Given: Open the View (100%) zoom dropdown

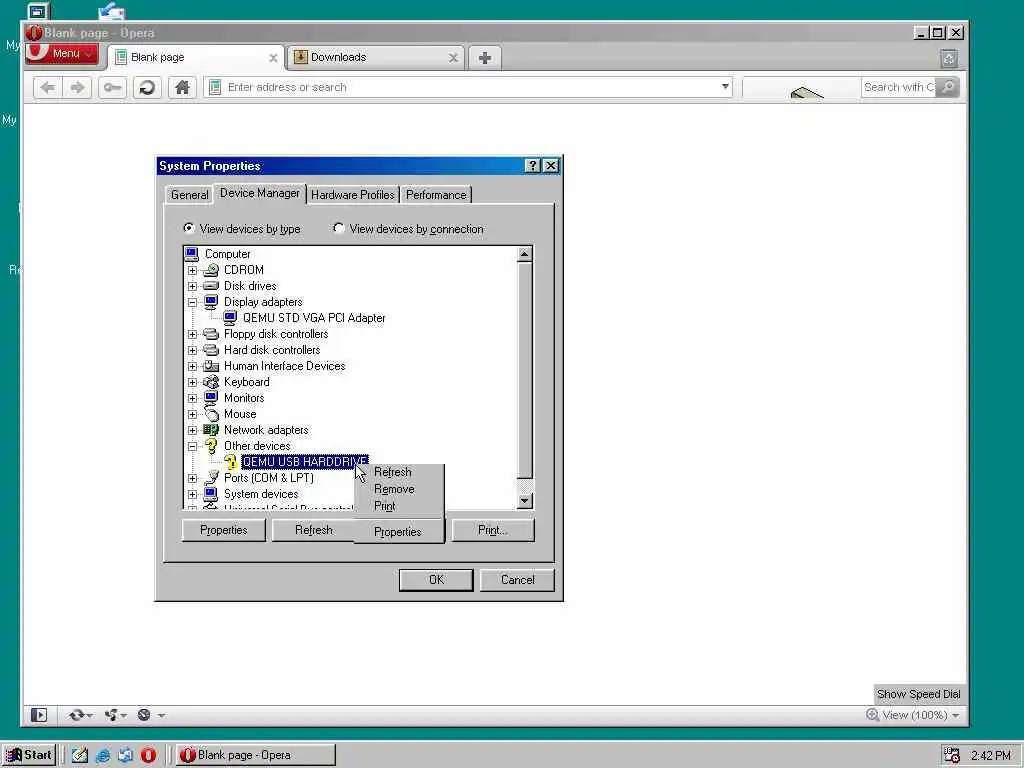Looking at the screenshot, I should [913, 715].
